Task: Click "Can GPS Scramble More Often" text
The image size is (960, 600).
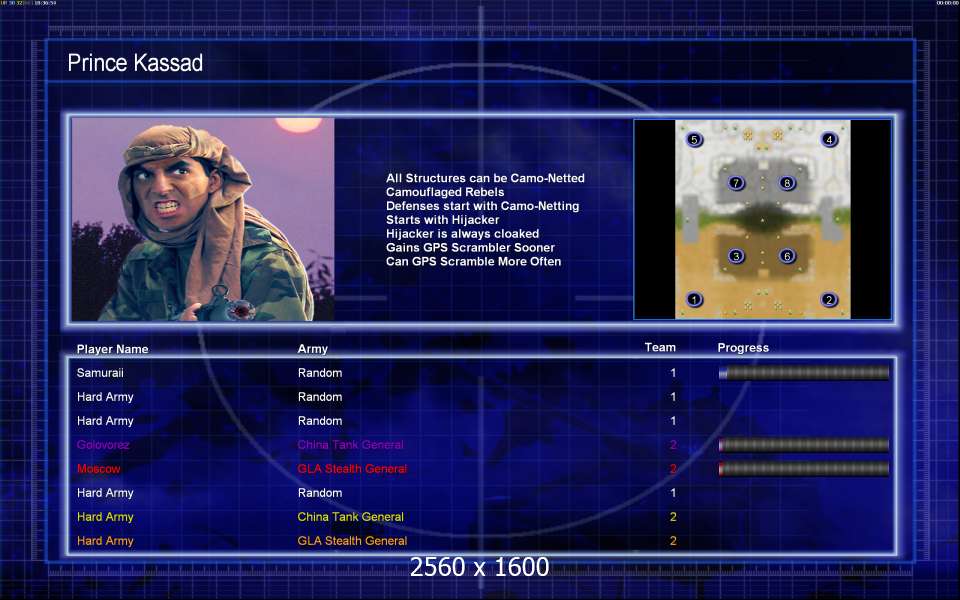Action: (x=473, y=261)
